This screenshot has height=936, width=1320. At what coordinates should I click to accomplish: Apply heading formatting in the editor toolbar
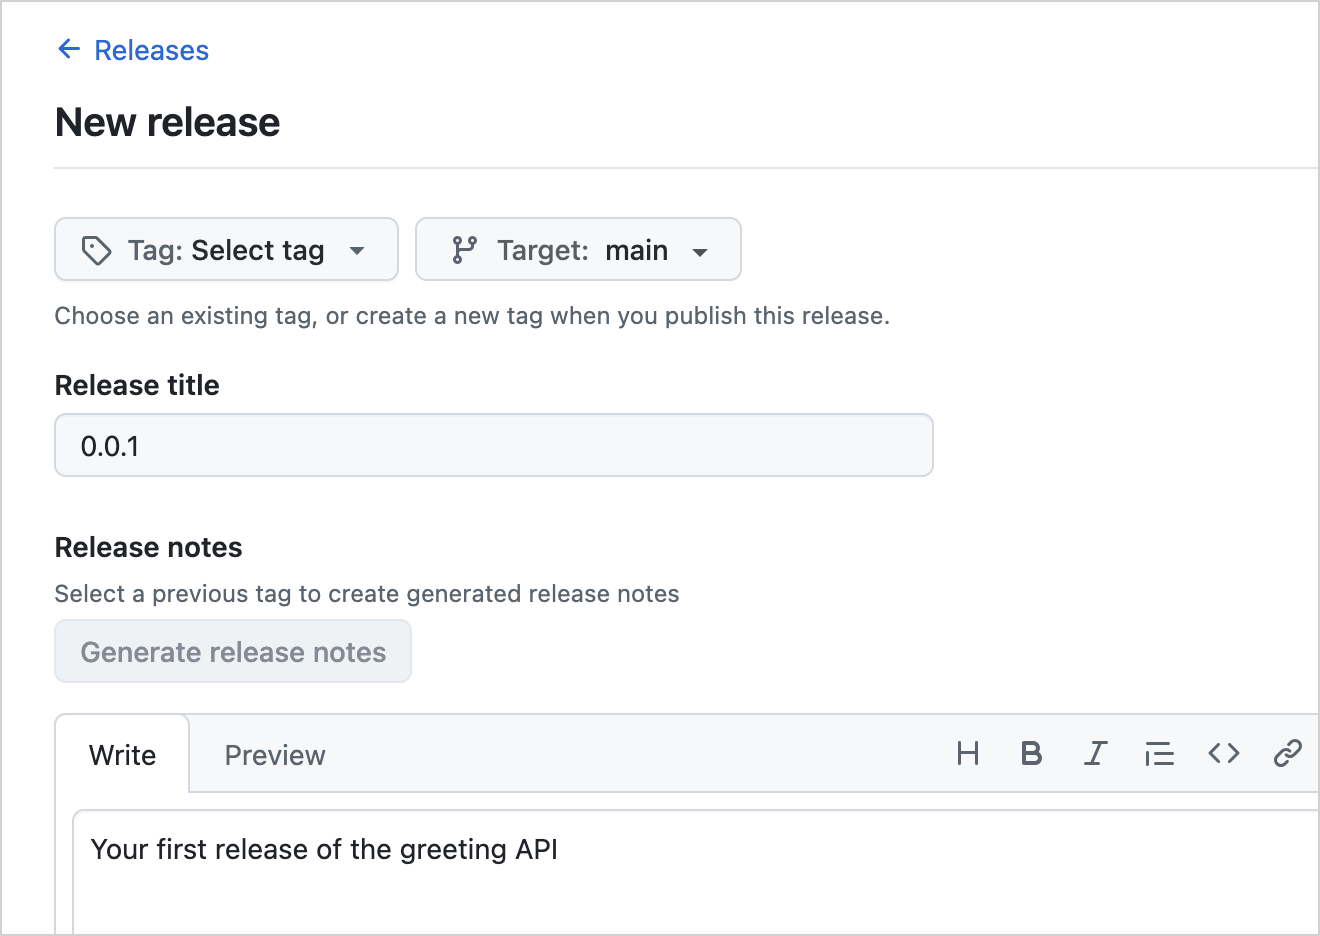[x=967, y=754]
